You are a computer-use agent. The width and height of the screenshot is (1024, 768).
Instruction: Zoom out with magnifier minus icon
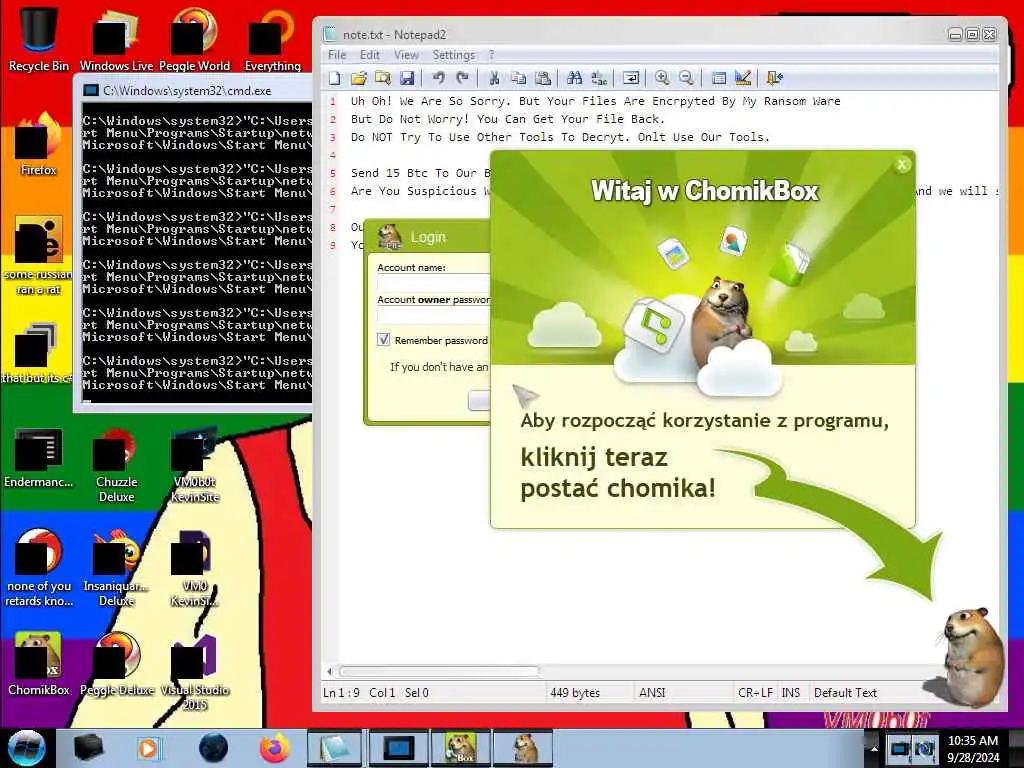(x=686, y=78)
